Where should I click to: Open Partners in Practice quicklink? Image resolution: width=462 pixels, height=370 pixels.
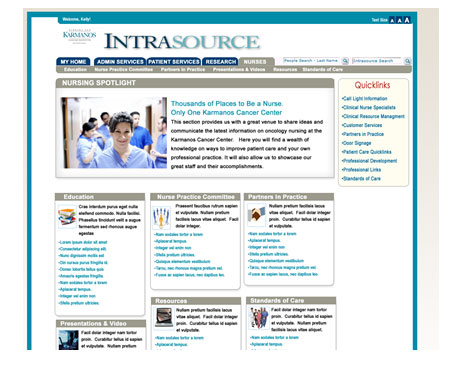click(363, 134)
